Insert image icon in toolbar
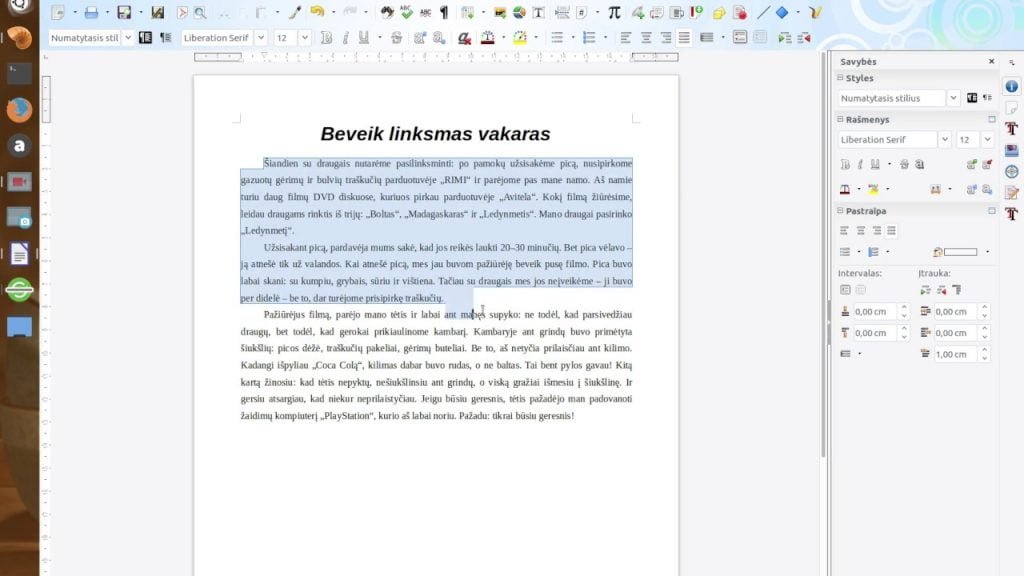Image resolution: width=1024 pixels, height=576 pixels. tap(500, 12)
